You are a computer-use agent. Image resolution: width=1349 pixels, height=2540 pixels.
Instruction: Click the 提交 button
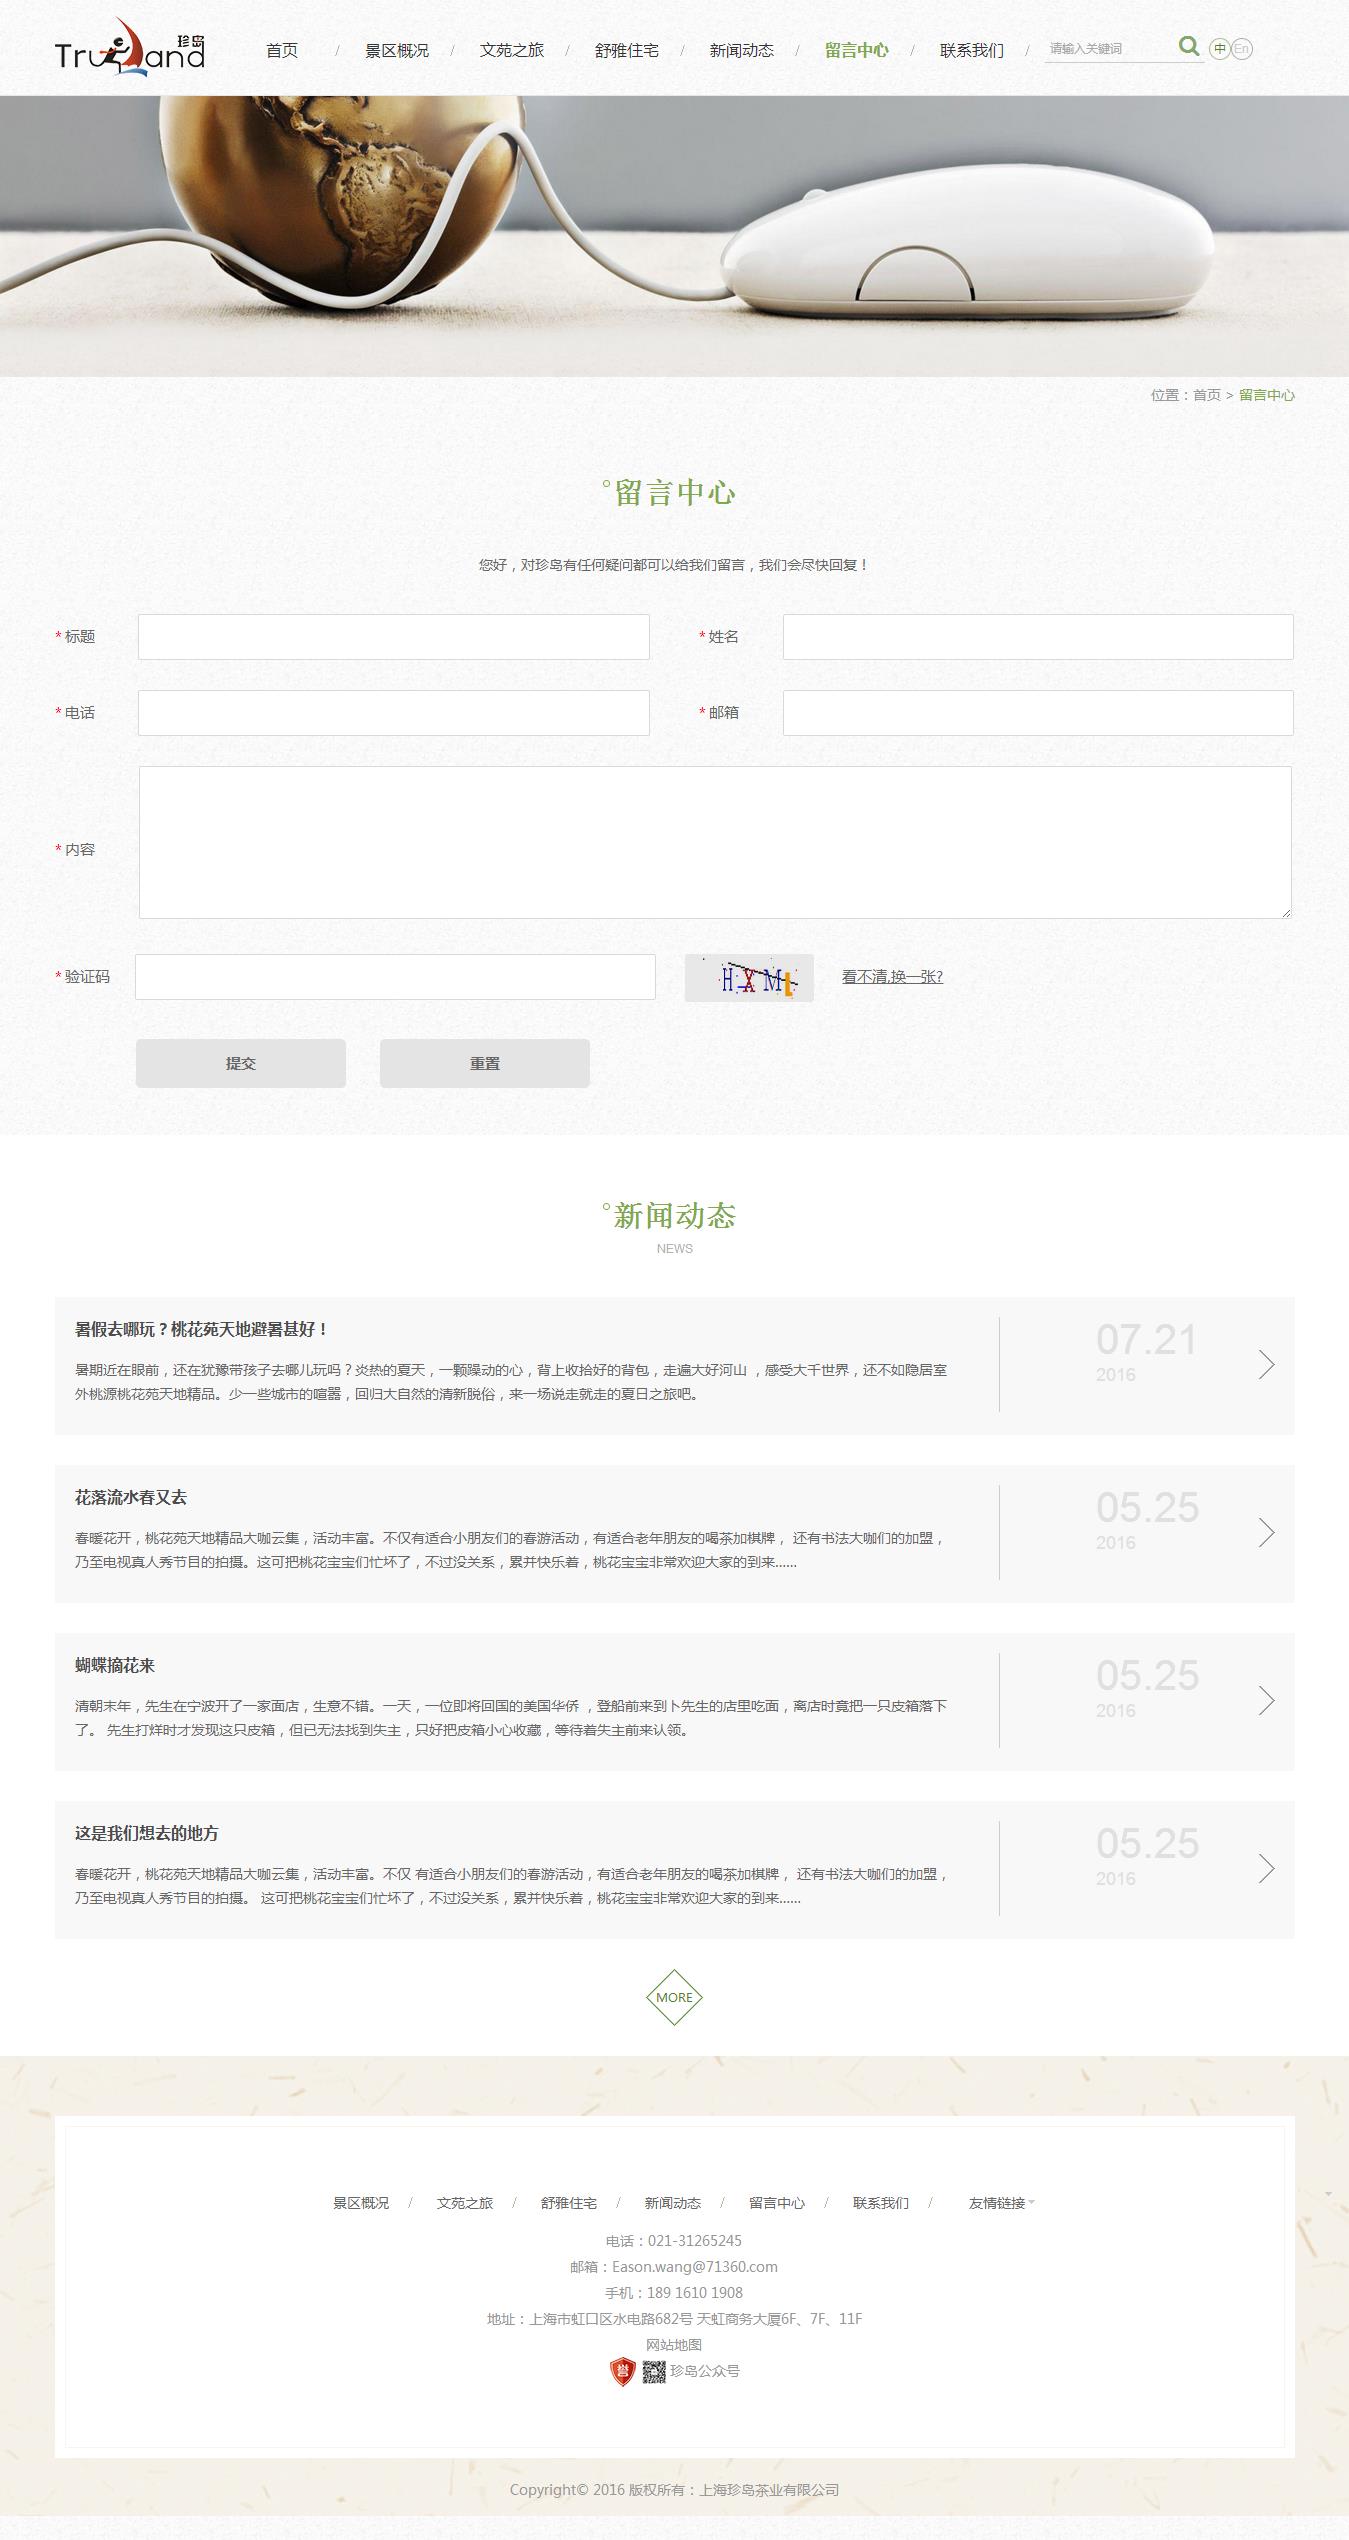coord(241,1063)
